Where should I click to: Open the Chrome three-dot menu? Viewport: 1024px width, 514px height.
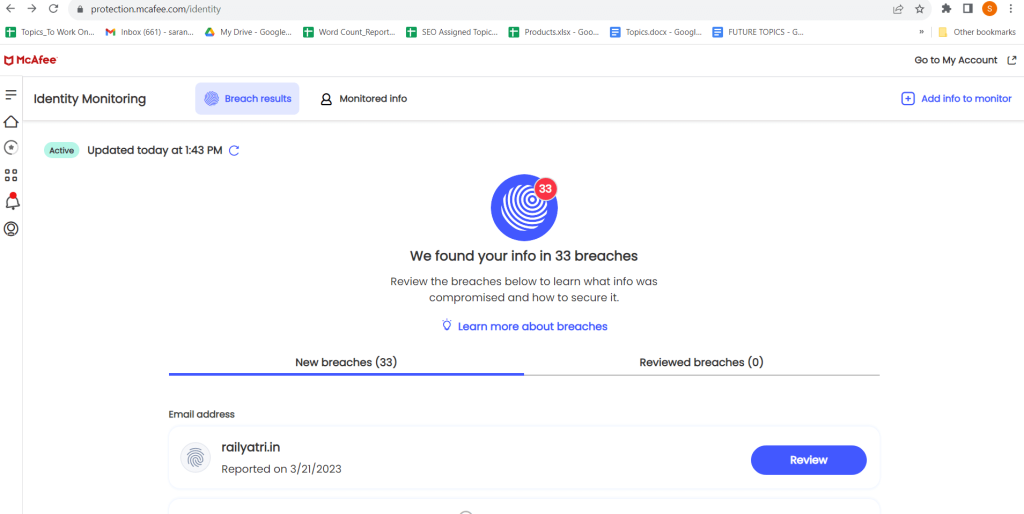pos(1011,8)
